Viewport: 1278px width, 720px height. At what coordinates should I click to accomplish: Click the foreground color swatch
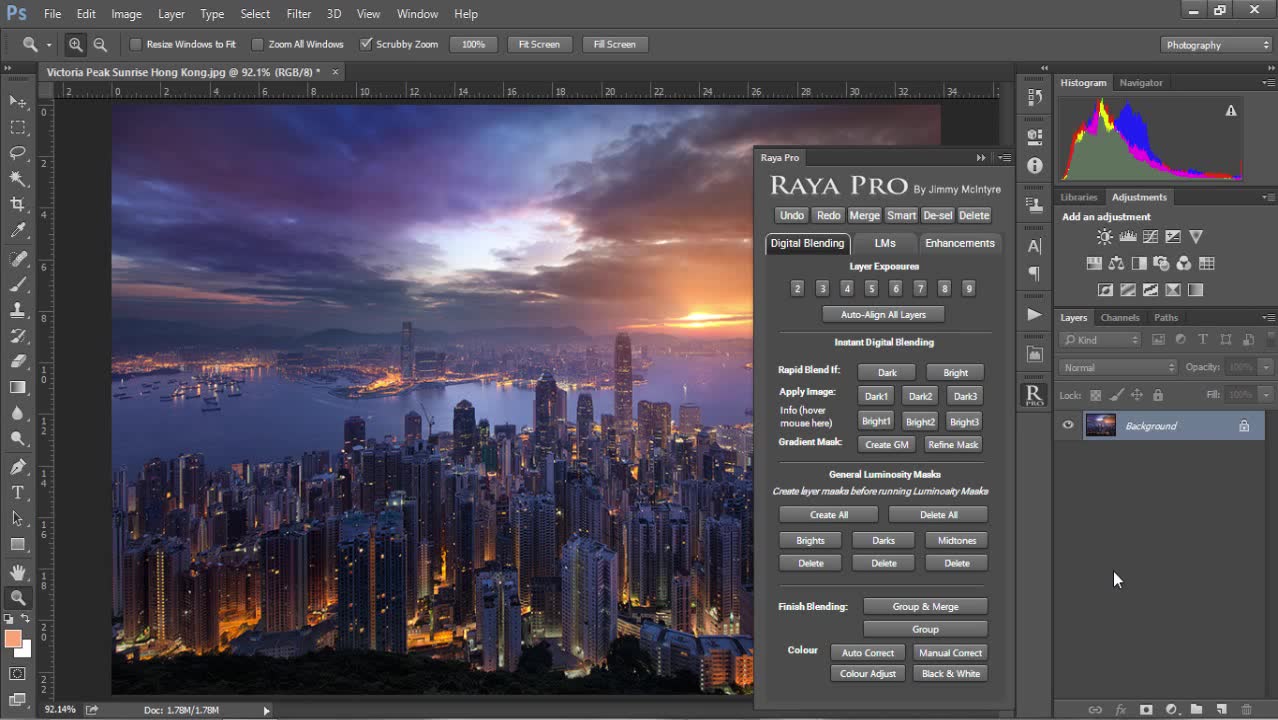[12, 639]
